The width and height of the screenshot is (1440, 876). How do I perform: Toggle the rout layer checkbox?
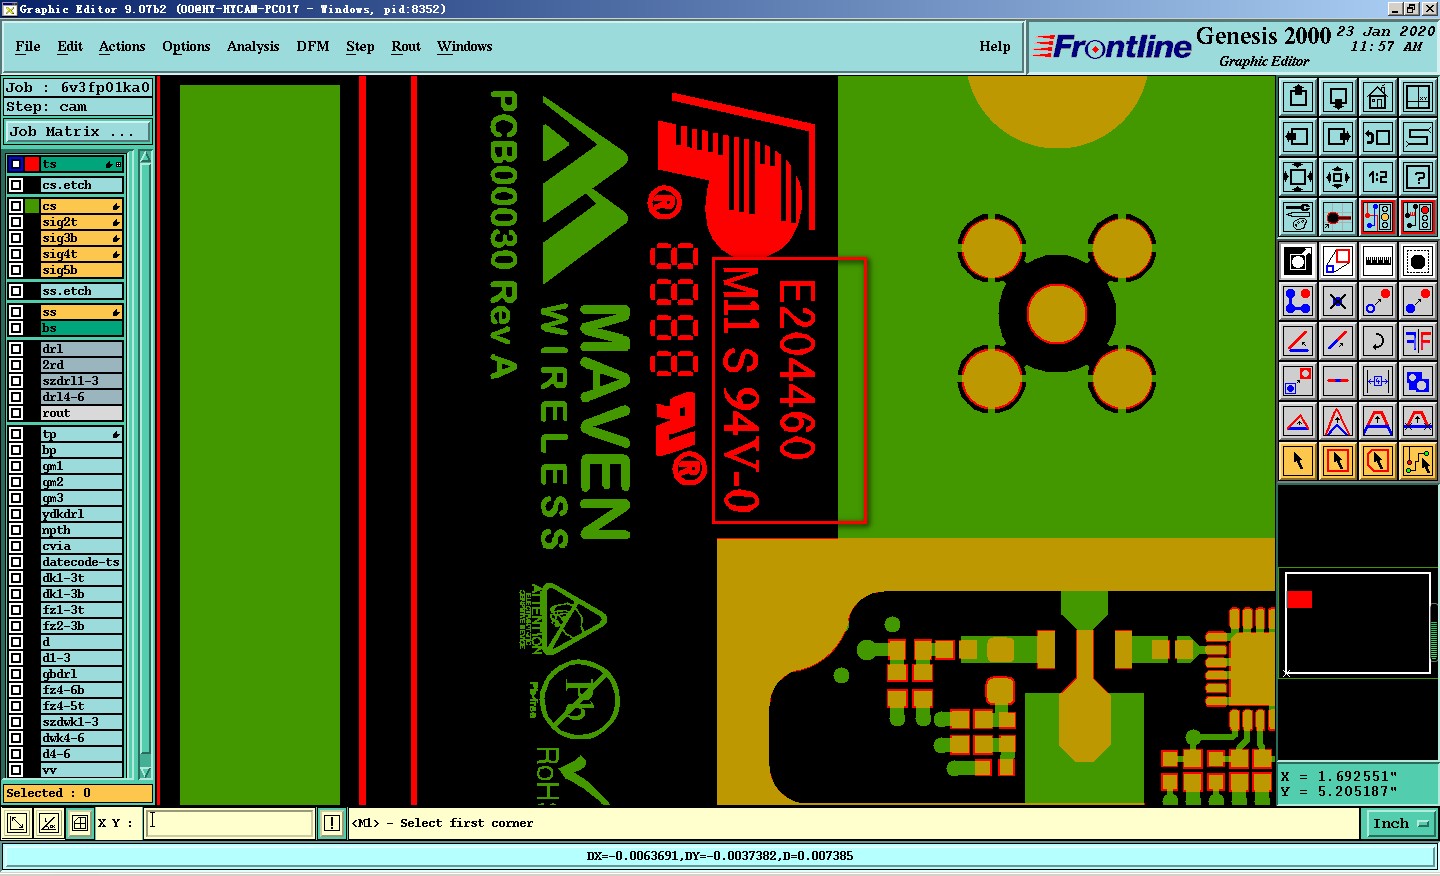point(16,413)
